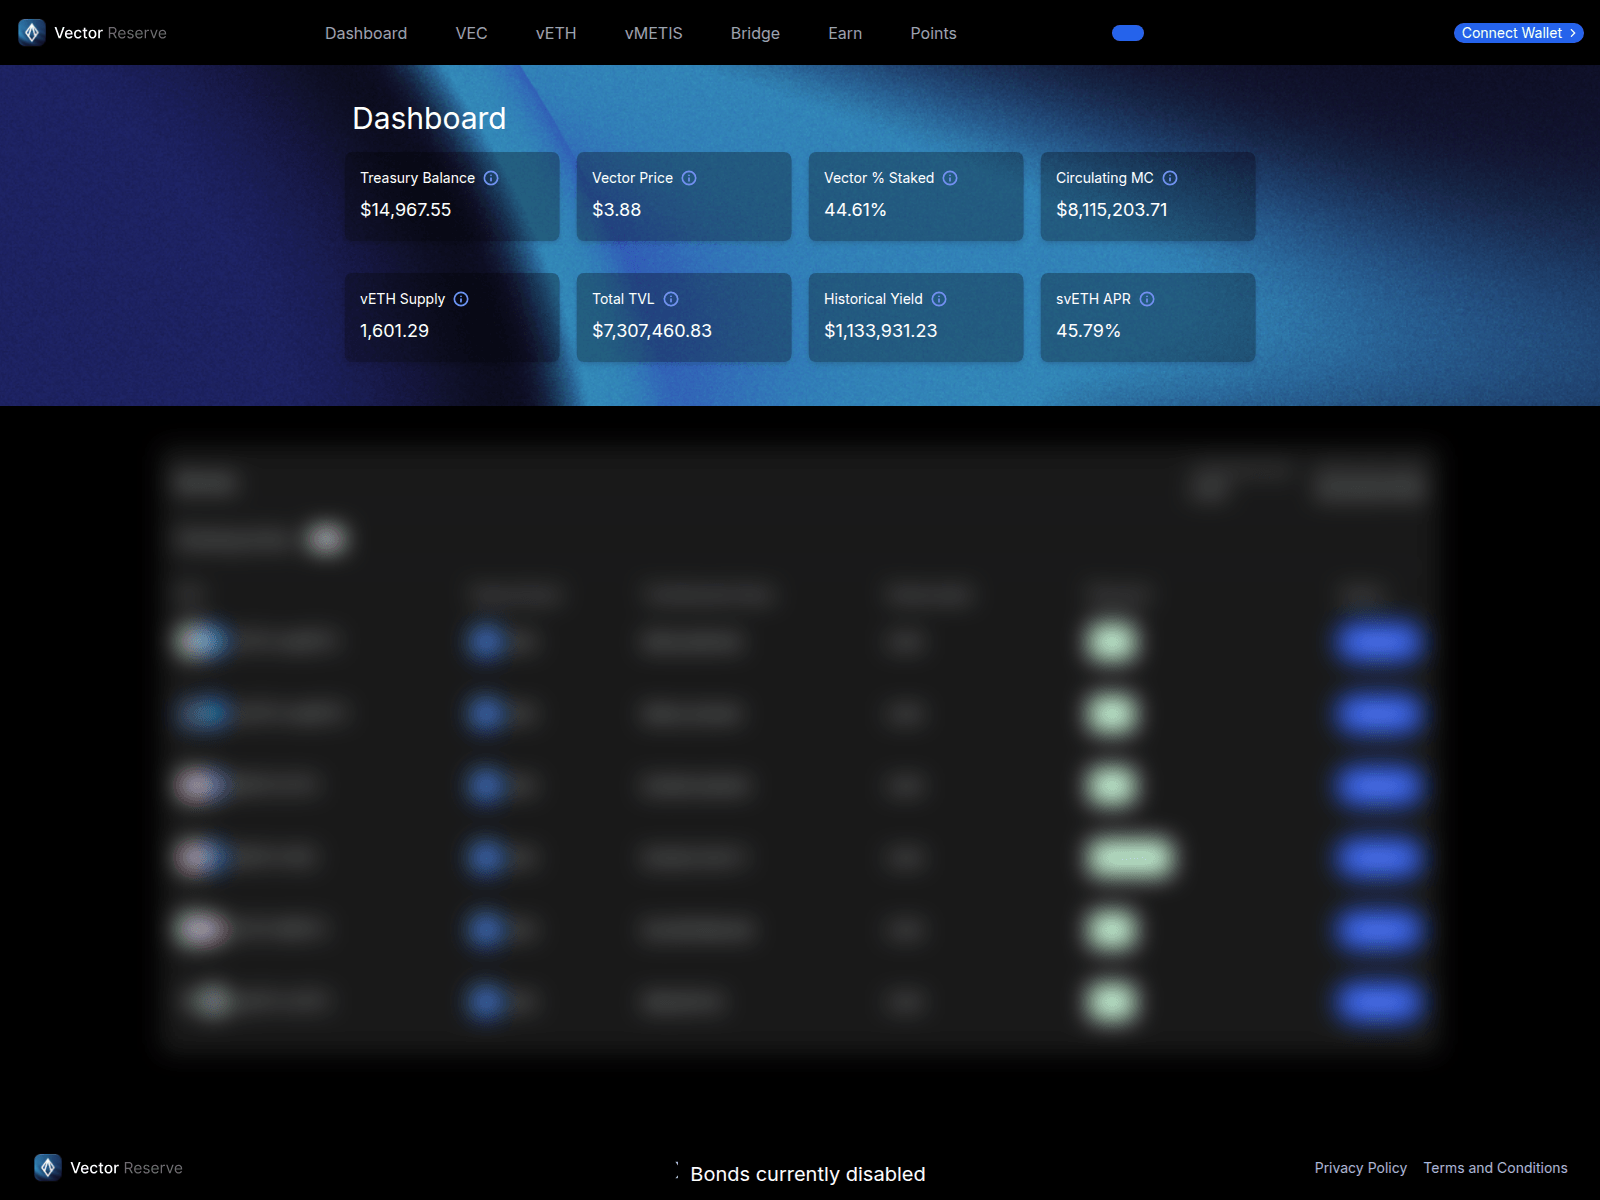
Task: Click the Historical Yield label
Action: click(x=873, y=299)
